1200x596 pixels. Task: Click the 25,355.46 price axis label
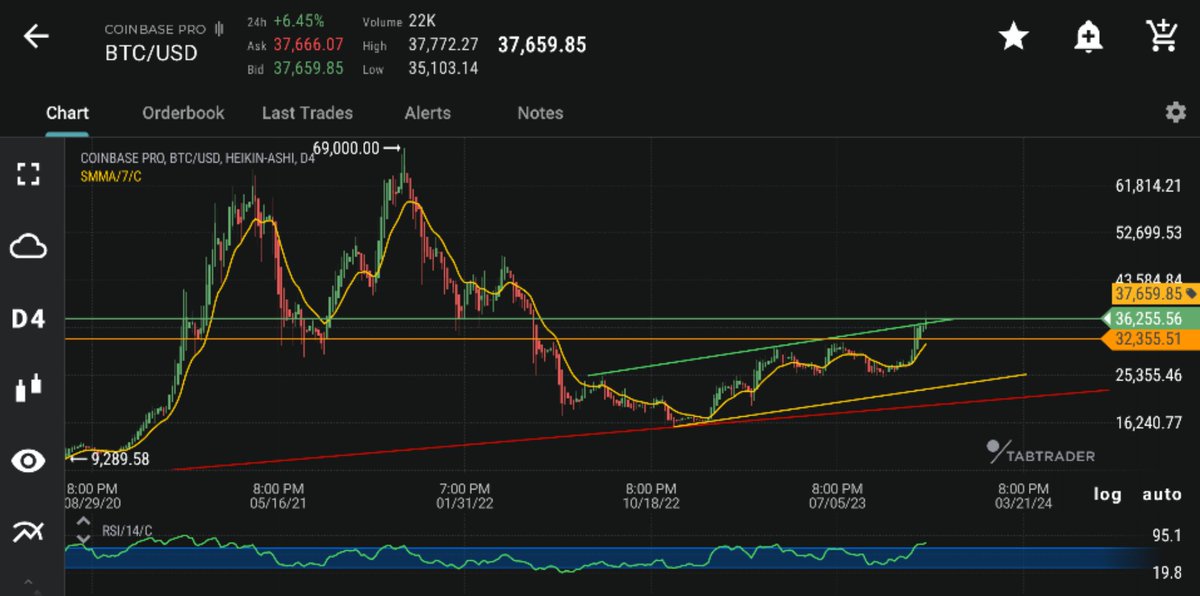(x=1149, y=376)
